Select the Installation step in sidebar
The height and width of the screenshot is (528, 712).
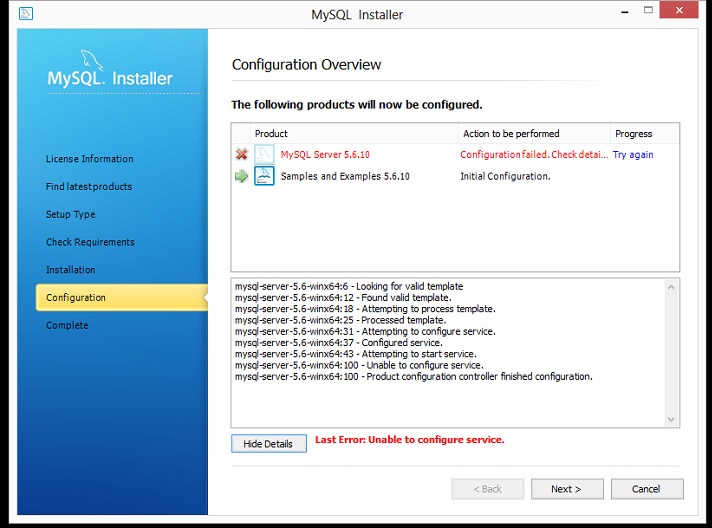coord(70,270)
